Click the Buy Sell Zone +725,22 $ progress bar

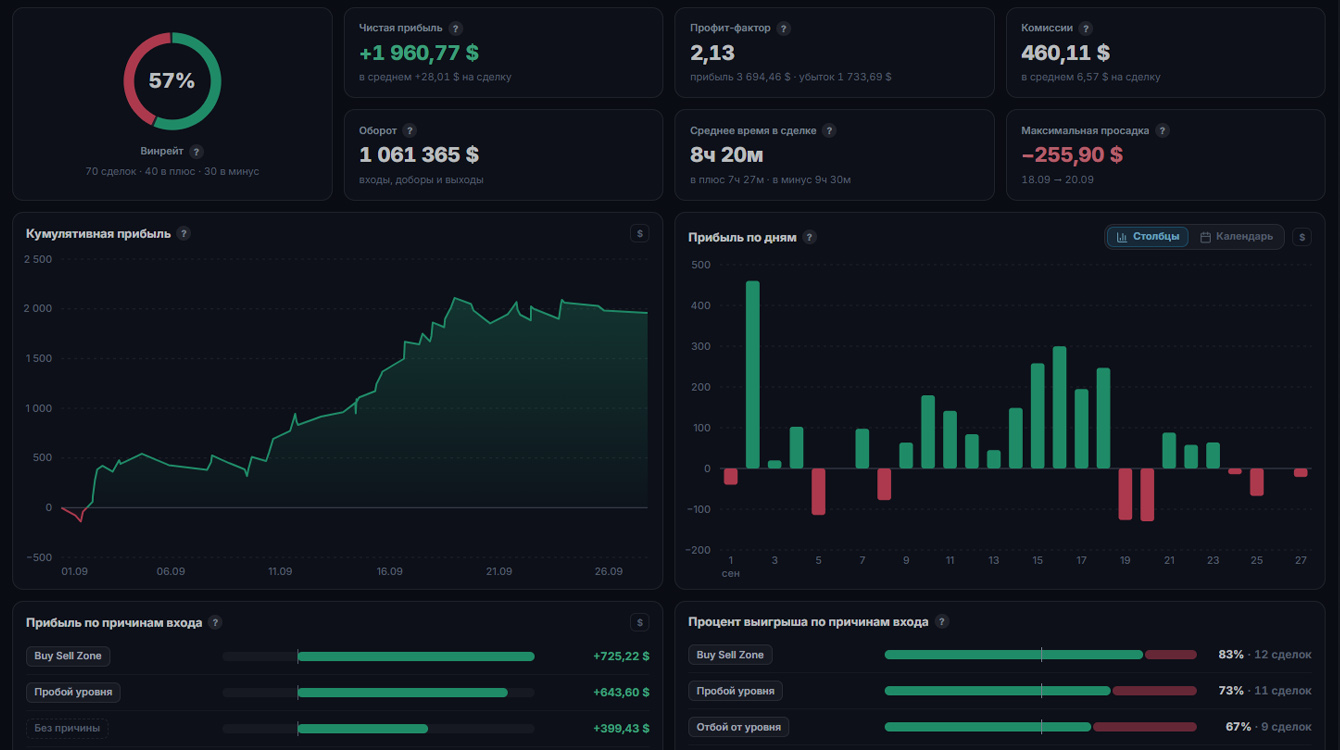pyautogui.click(x=378, y=657)
